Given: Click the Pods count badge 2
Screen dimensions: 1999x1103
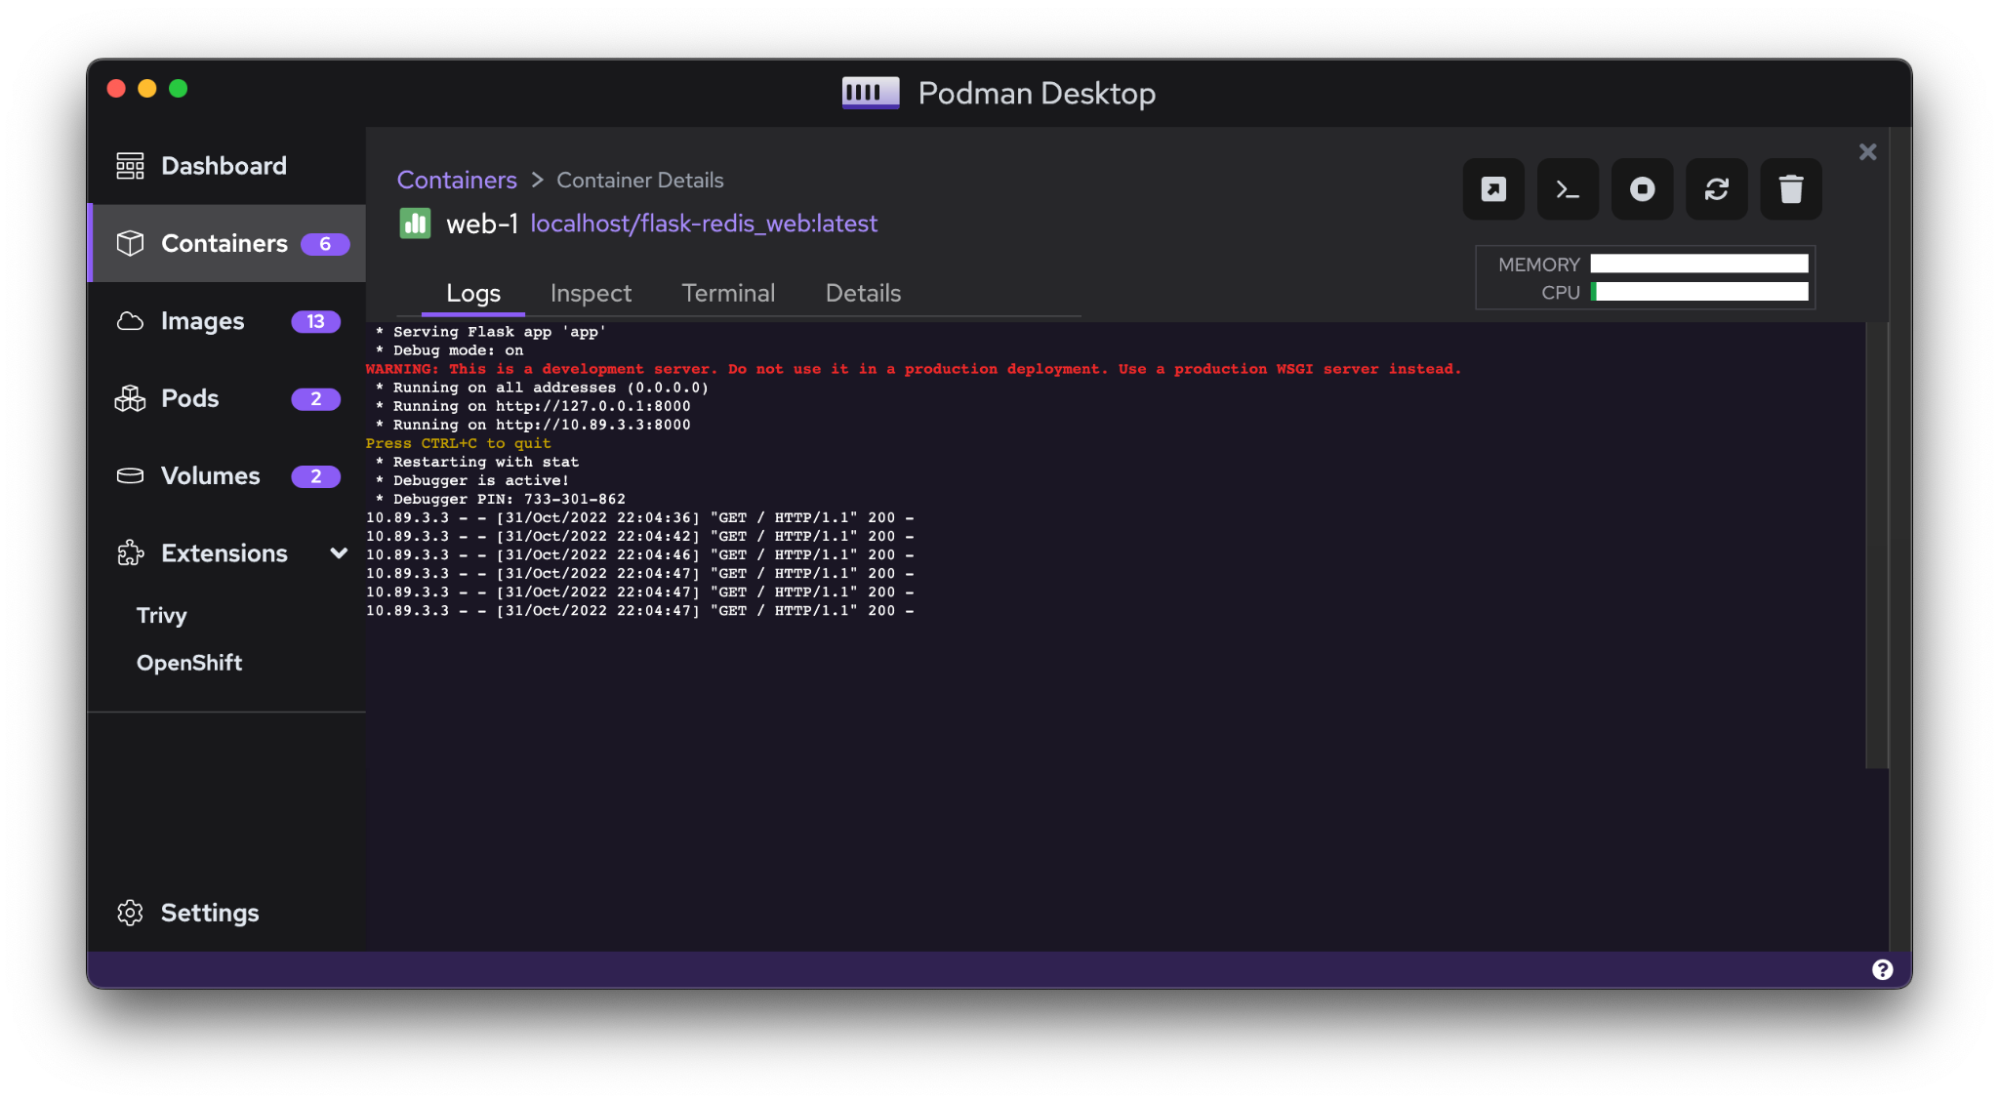Looking at the screenshot, I should coord(316,399).
